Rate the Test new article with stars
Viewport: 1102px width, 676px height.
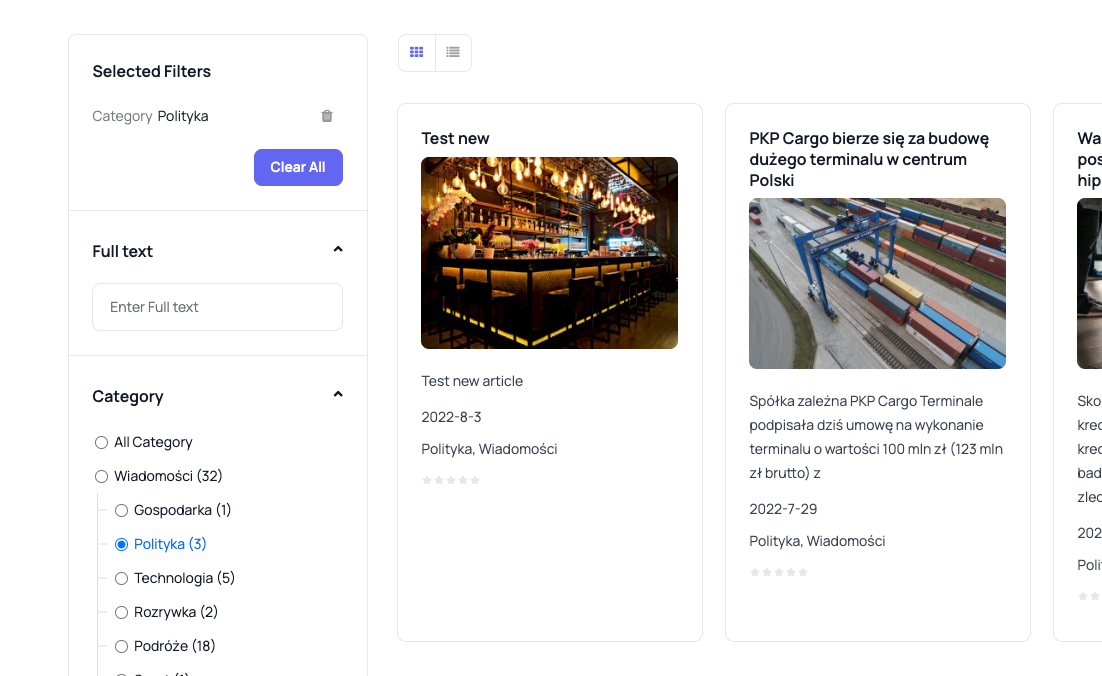pyautogui.click(x=450, y=480)
